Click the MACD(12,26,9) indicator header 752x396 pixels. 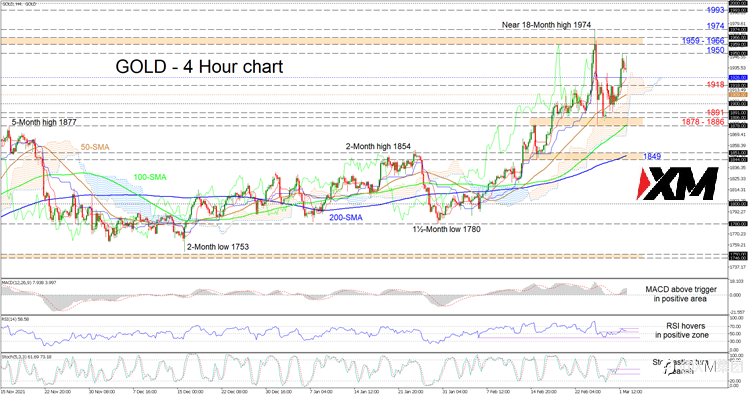click(x=28, y=283)
